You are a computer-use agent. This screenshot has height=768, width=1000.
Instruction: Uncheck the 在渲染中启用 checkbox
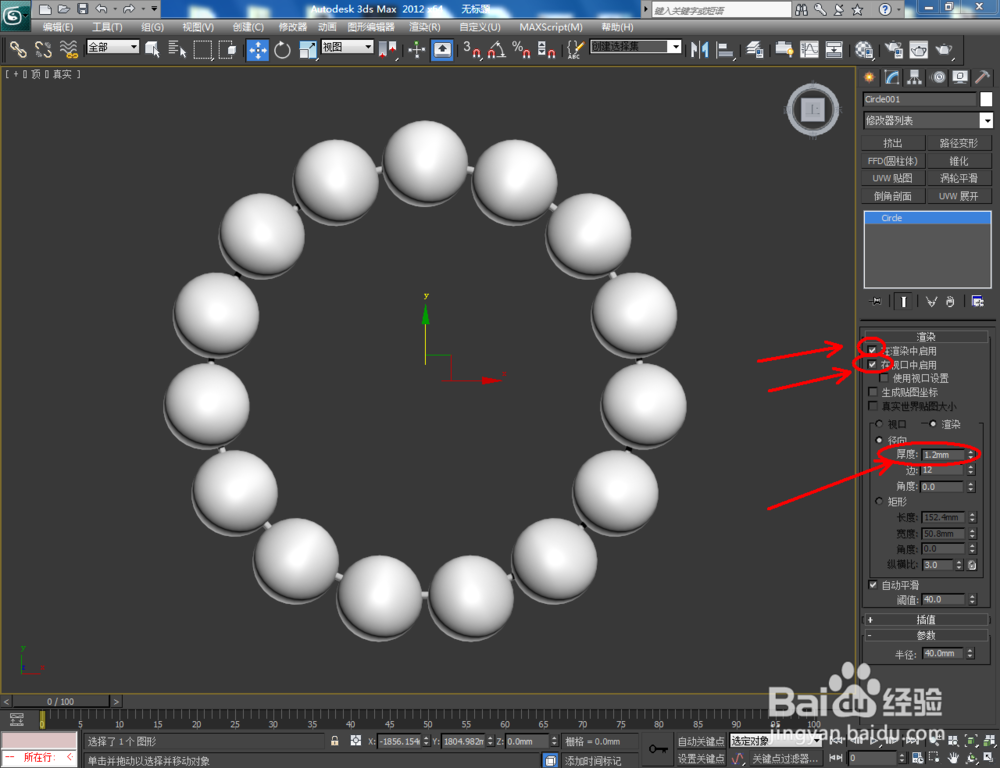[x=873, y=350]
